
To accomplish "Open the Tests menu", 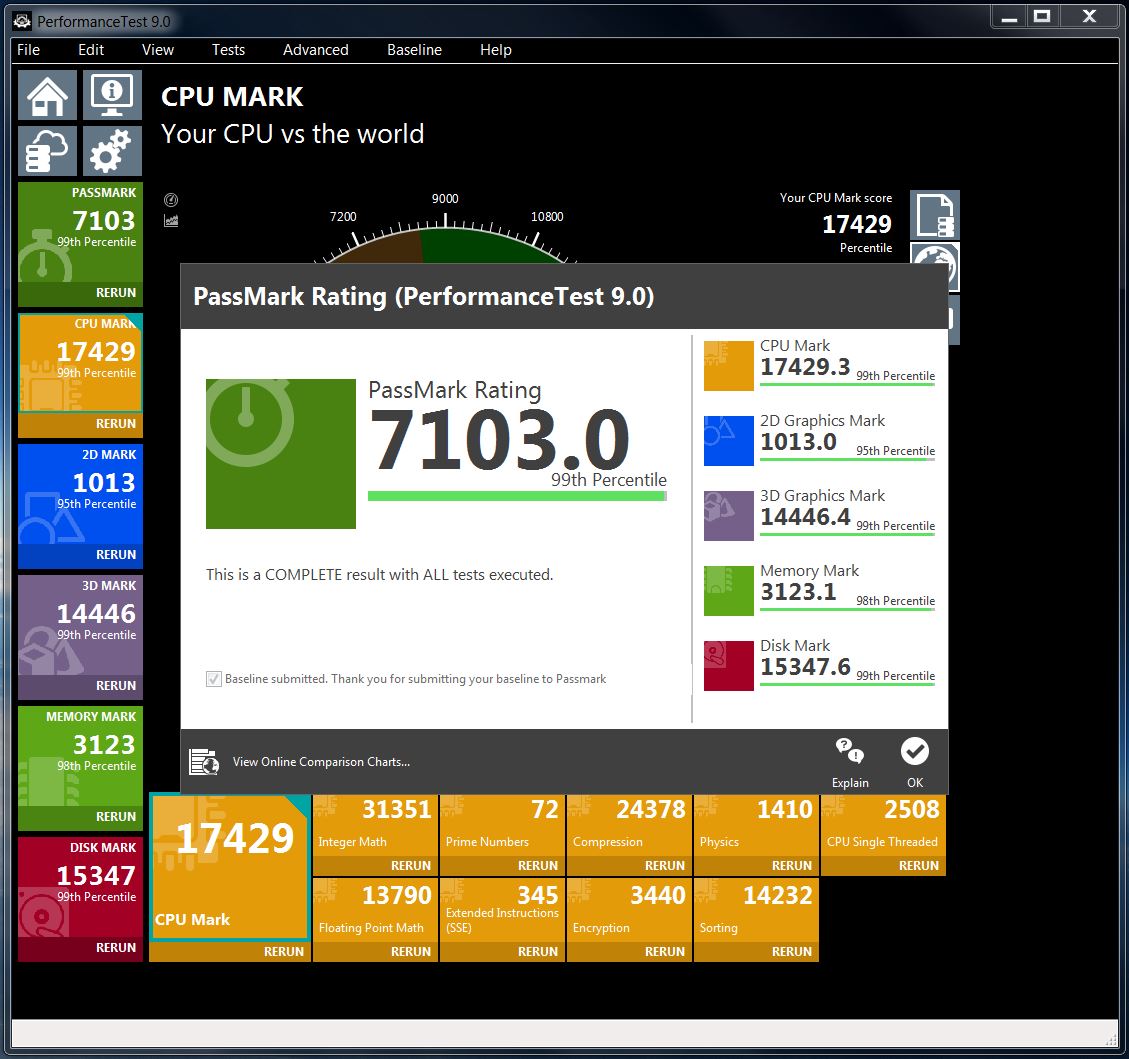I will pos(228,49).
